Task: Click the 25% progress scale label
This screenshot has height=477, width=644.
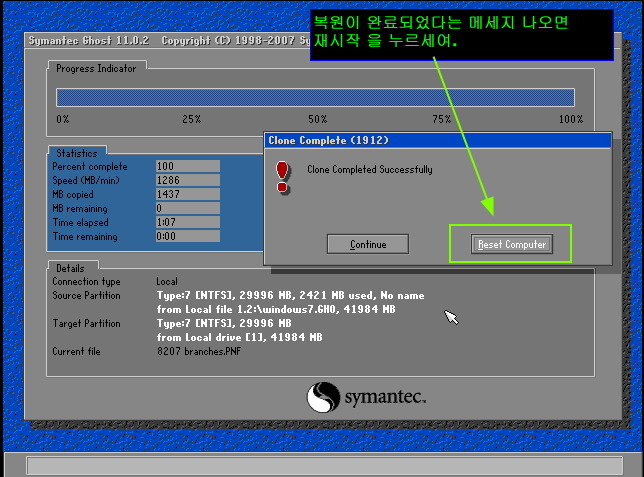Action: click(191, 119)
